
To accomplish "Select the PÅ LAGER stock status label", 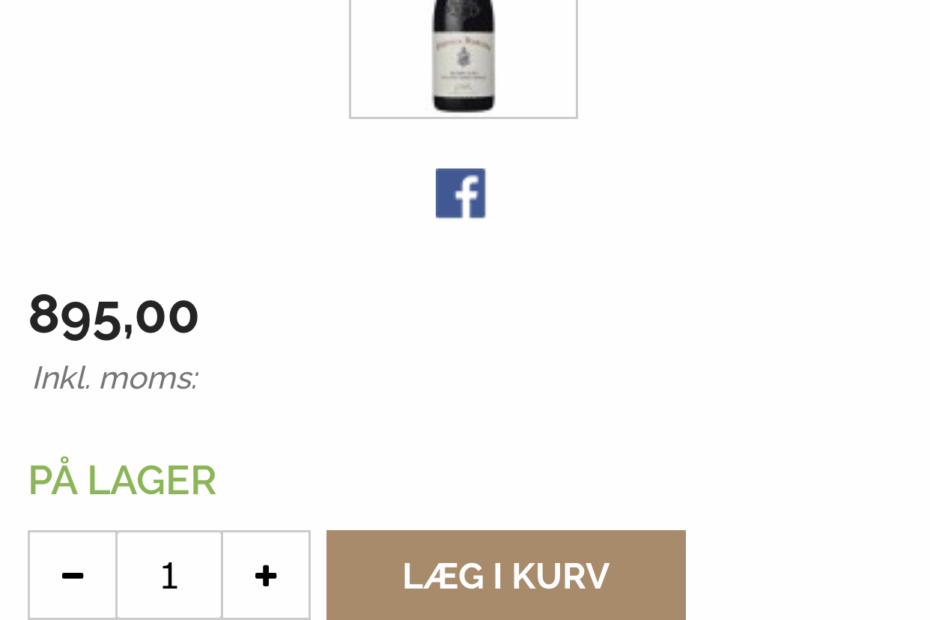I will point(122,479).
